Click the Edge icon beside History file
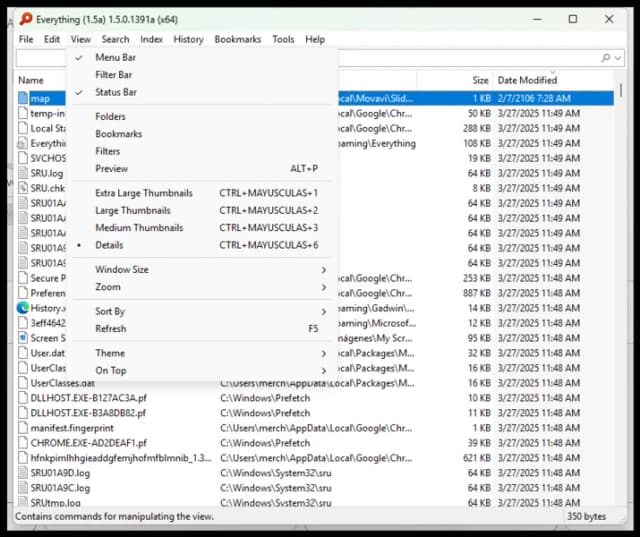Screen dimensions: 640x537 point(23,308)
